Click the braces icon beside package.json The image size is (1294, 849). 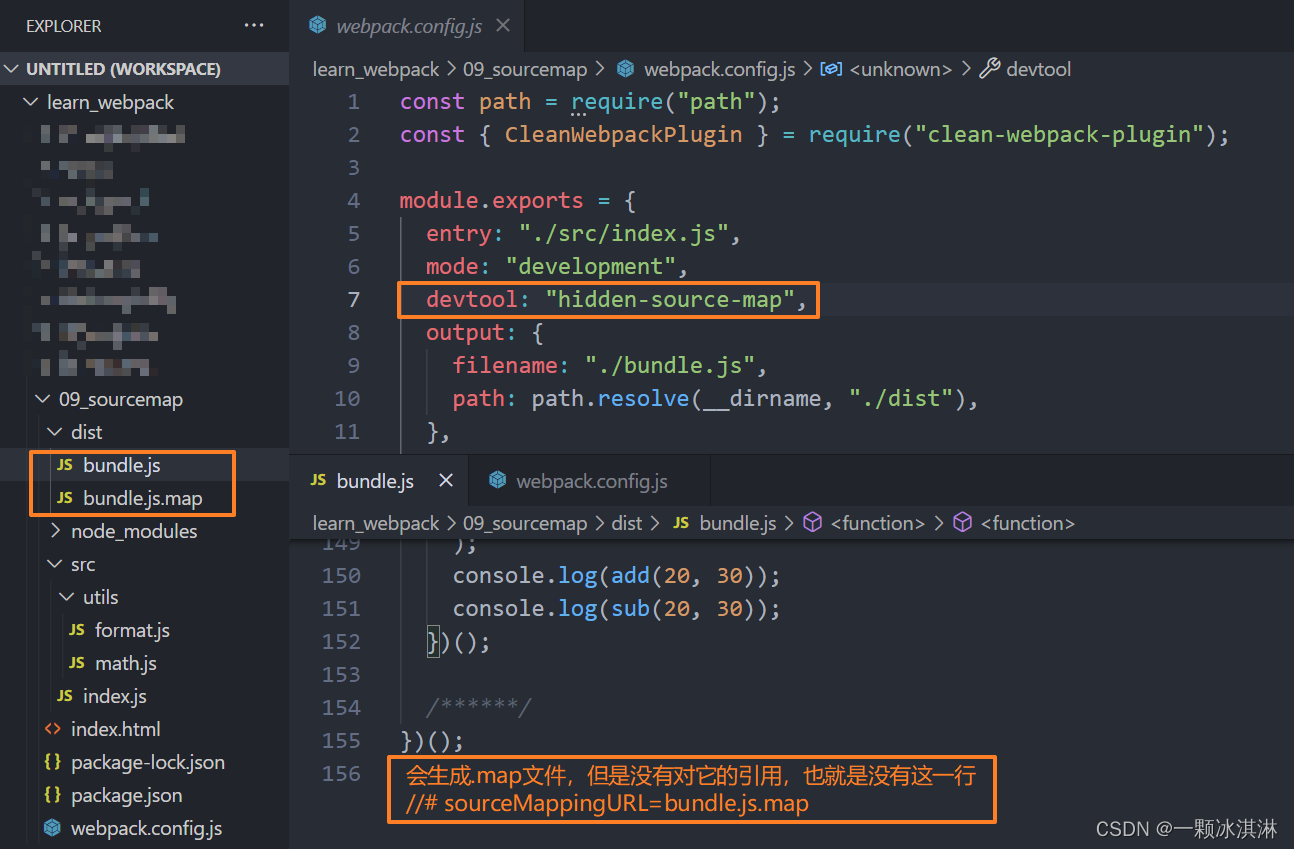[53, 795]
